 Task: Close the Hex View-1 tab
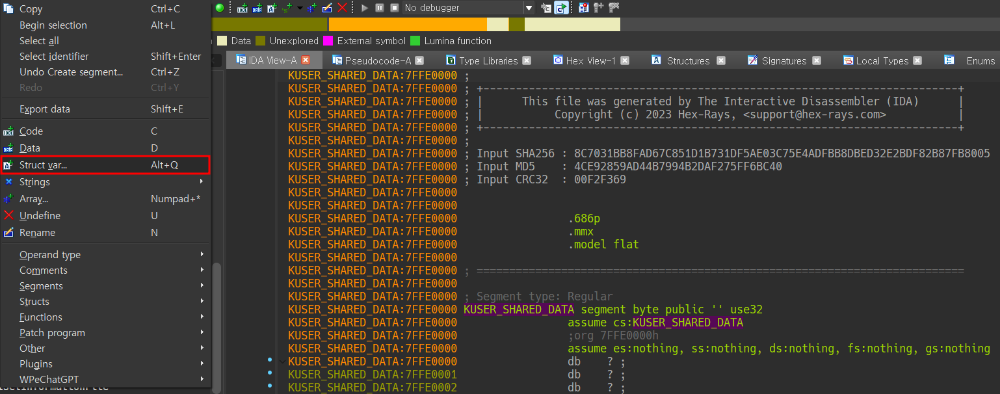(625, 61)
